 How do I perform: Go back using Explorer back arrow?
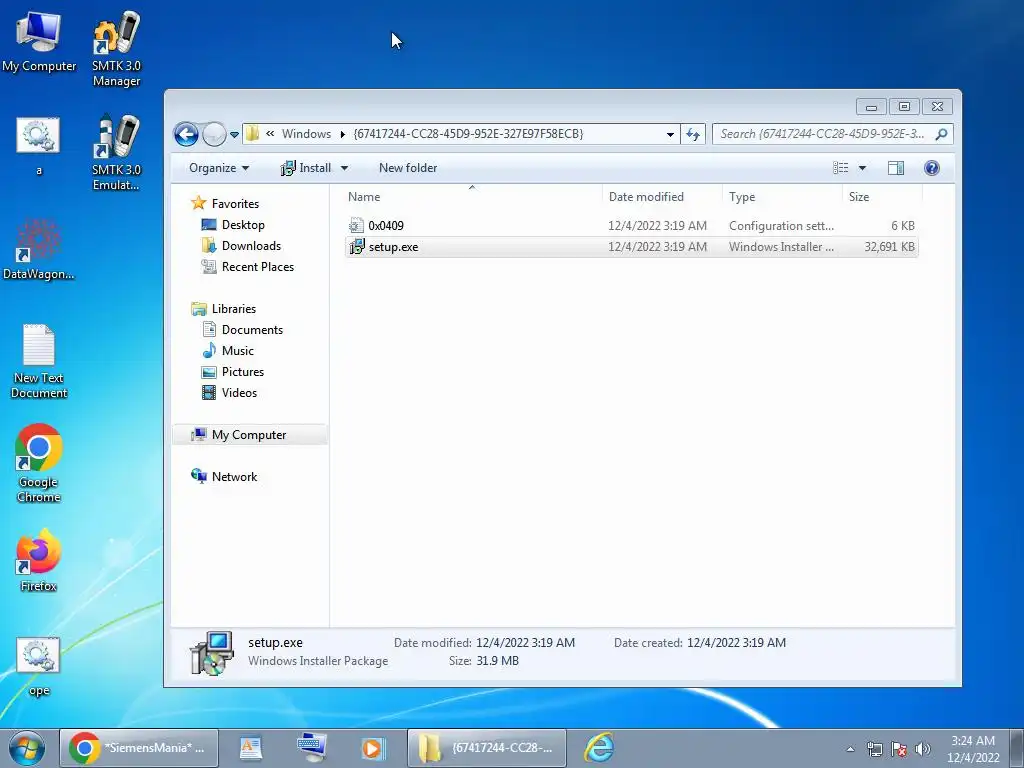click(x=186, y=135)
